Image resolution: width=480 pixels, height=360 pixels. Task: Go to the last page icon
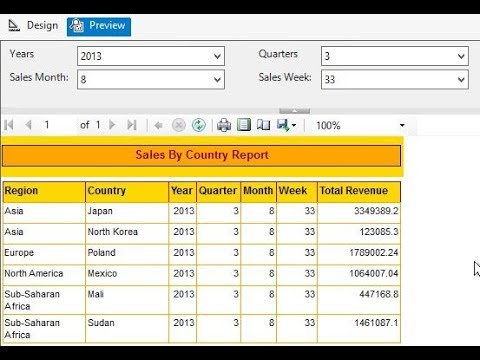point(132,125)
